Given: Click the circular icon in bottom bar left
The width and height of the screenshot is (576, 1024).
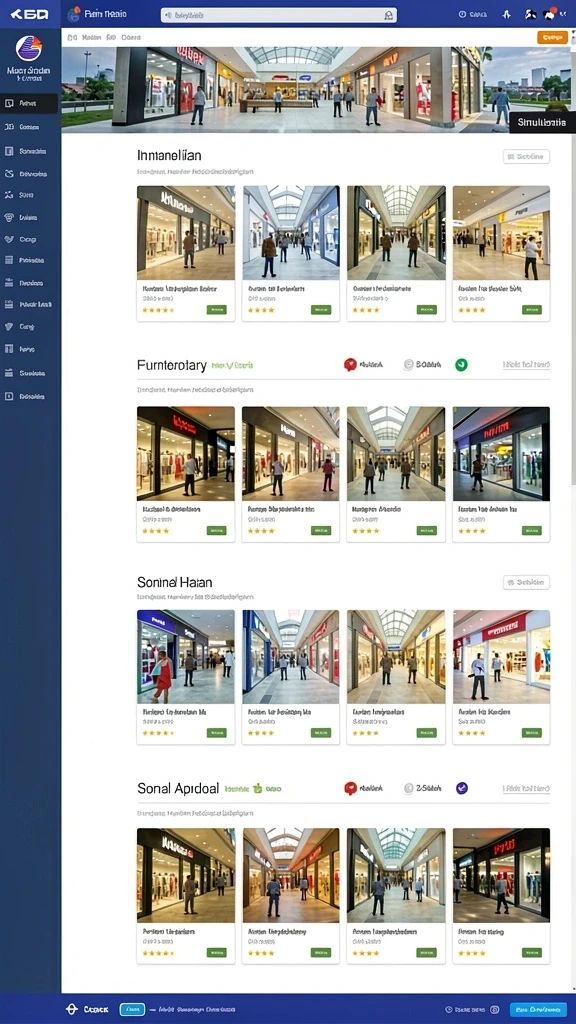Looking at the screenshot, I should pos(72,1009).
